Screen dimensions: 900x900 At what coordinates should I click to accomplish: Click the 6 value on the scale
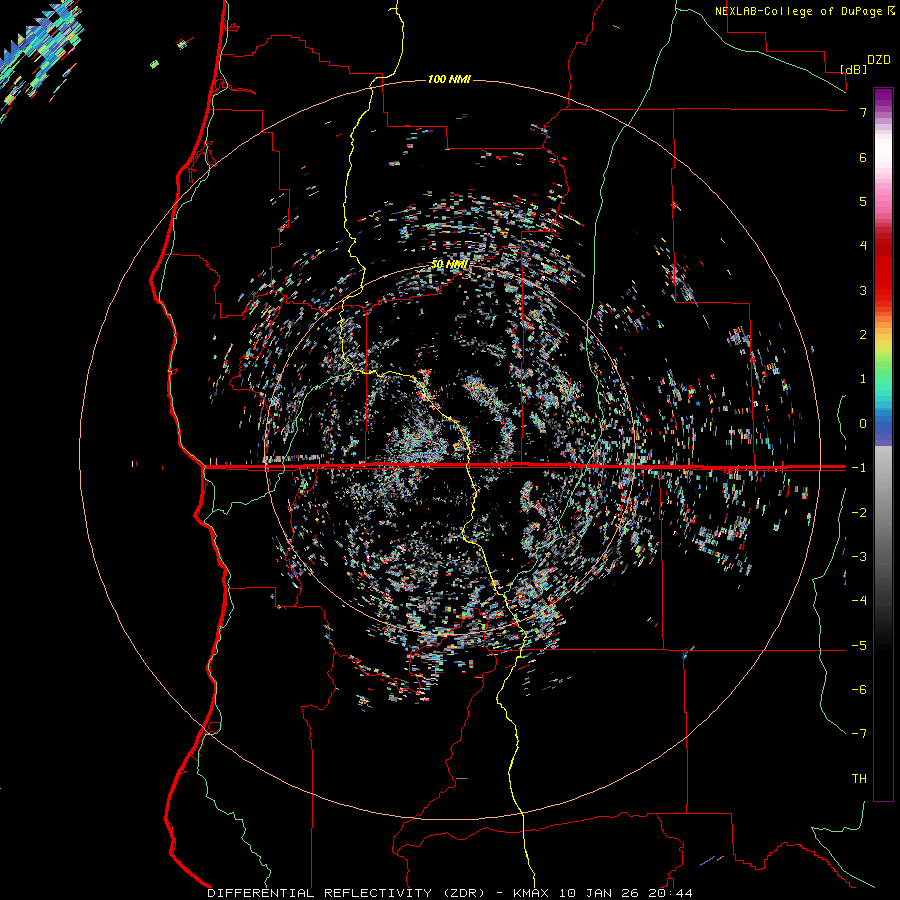tap(863, 157)
